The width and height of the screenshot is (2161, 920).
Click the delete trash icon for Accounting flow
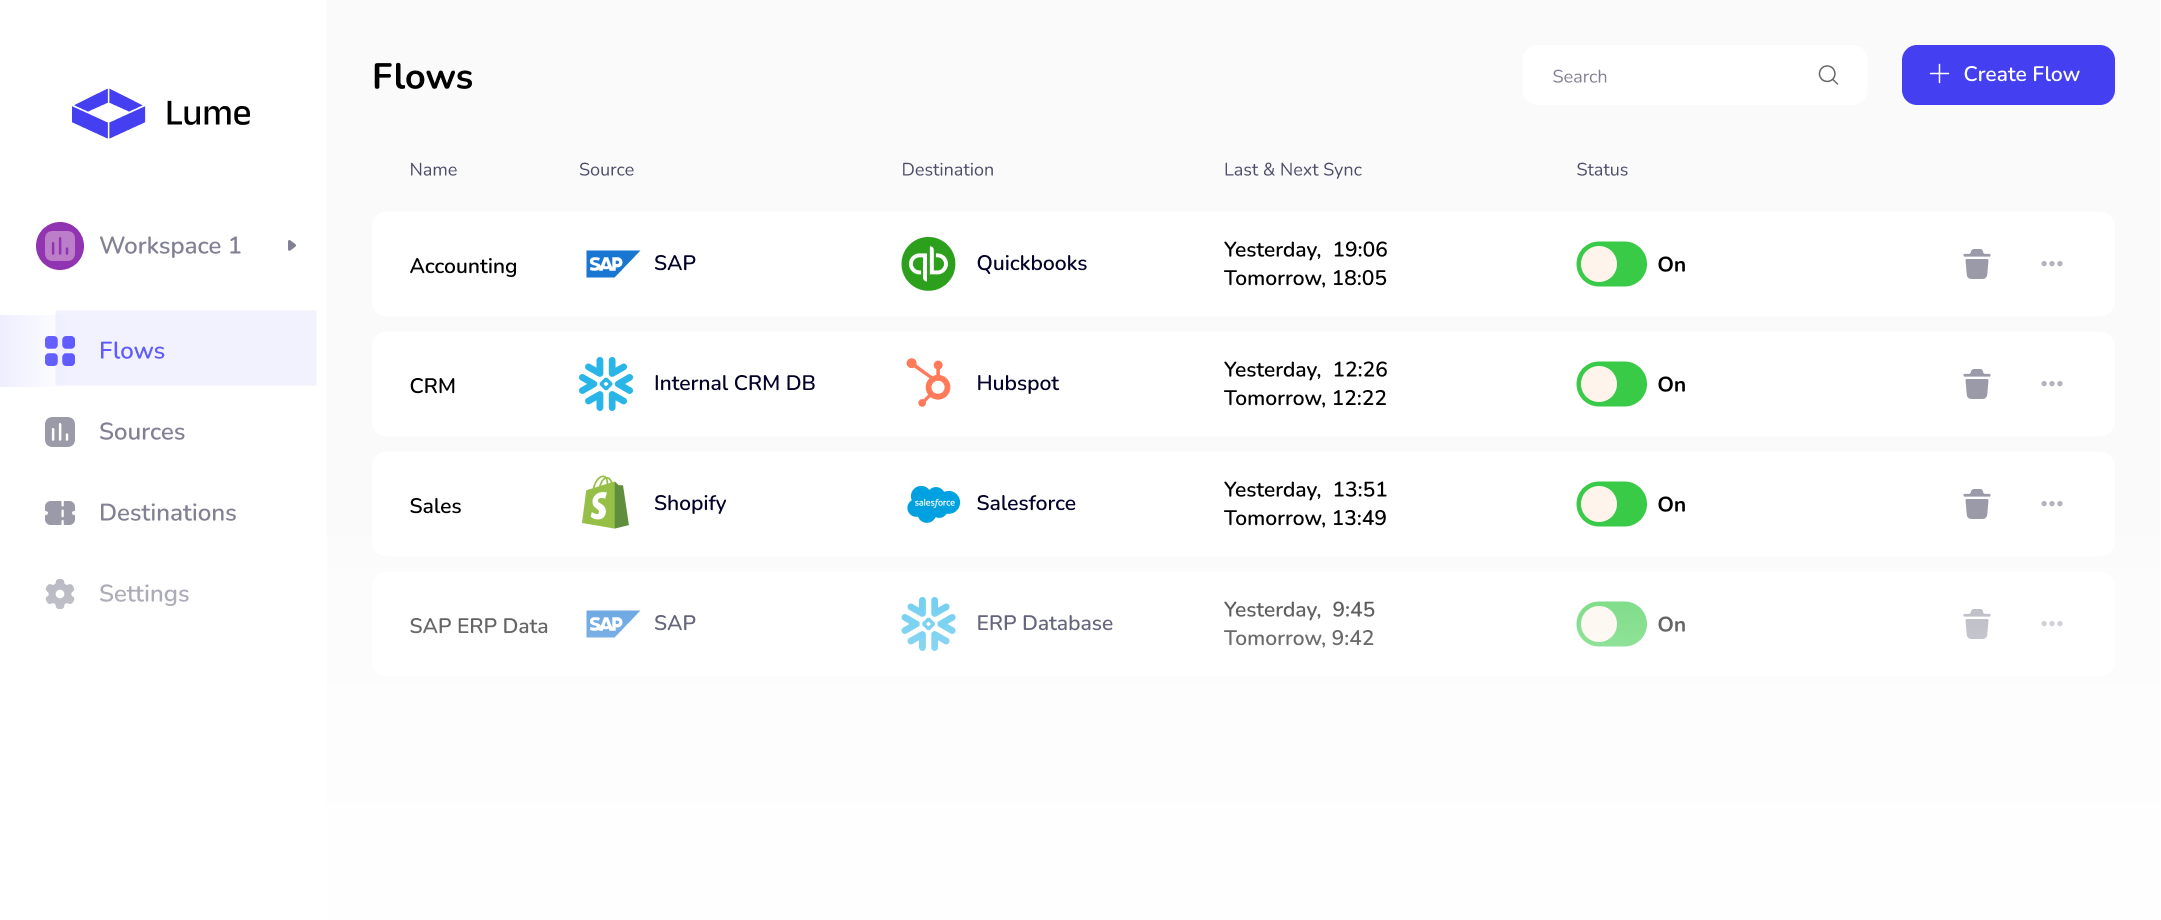(1975, 263)
